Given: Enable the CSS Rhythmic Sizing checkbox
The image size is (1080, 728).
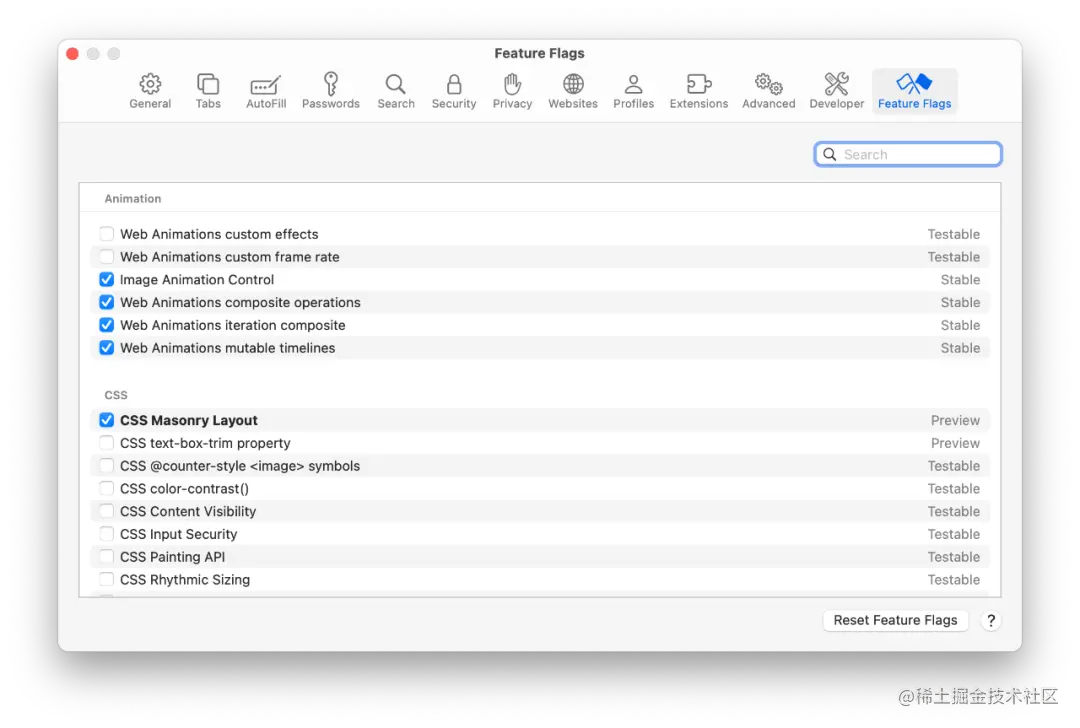Looking at the screenshot, I should [x=107, y=579].
